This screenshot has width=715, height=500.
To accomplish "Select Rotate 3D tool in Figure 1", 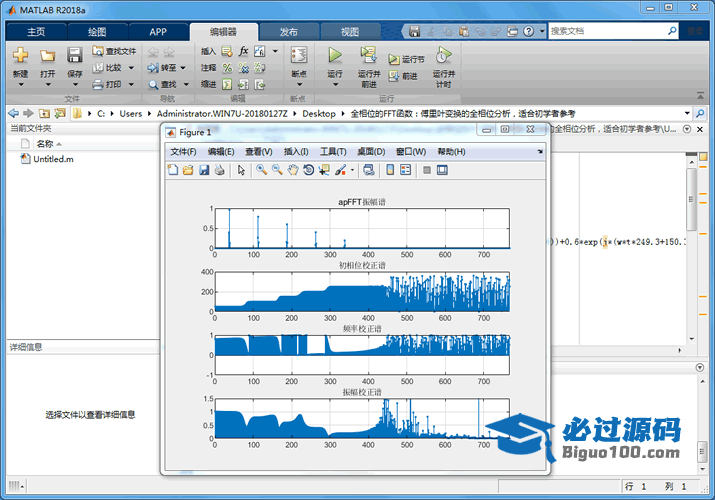I will 309,170.
